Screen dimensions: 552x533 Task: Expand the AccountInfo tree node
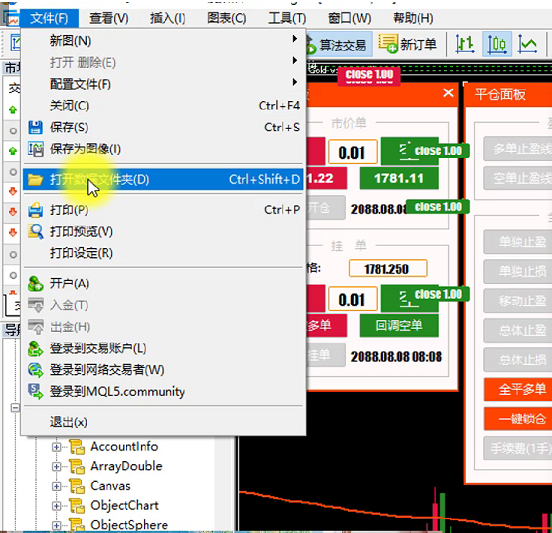pos(56,447)
